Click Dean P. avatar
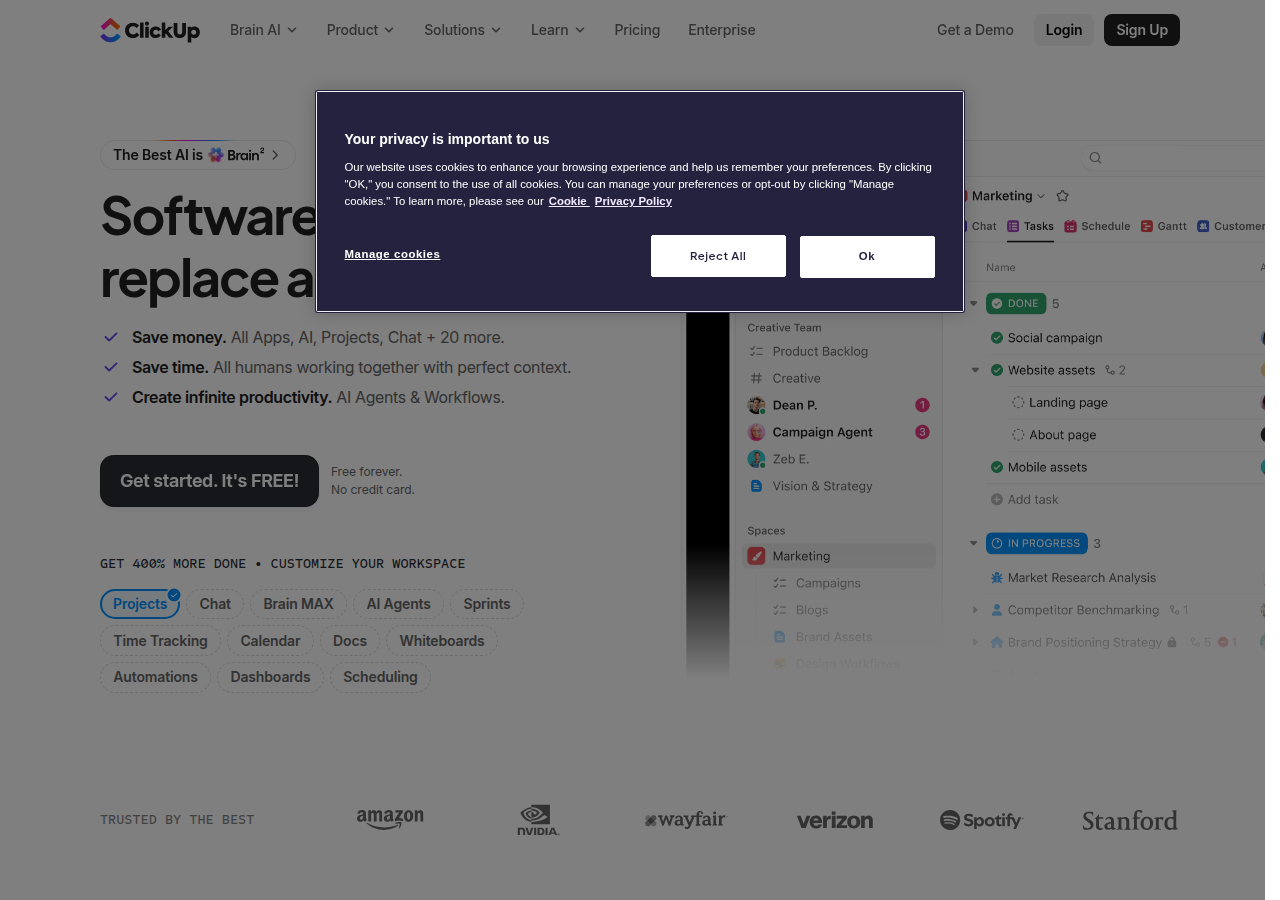 pyautogui.click(x=756, y=405)
